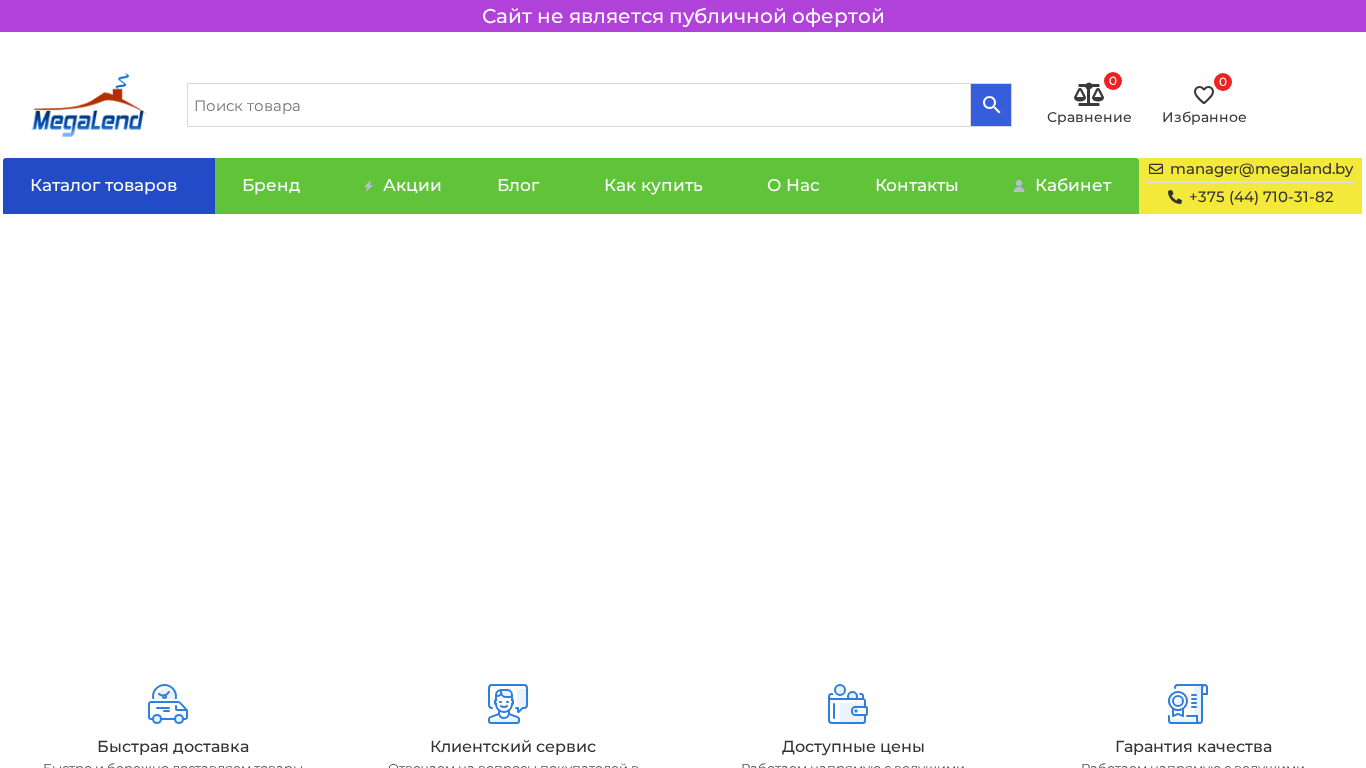The image size is (1366, 768).
Task: Click the delivery truck icon
Action: pyautogui.click(x=168, y=704)
